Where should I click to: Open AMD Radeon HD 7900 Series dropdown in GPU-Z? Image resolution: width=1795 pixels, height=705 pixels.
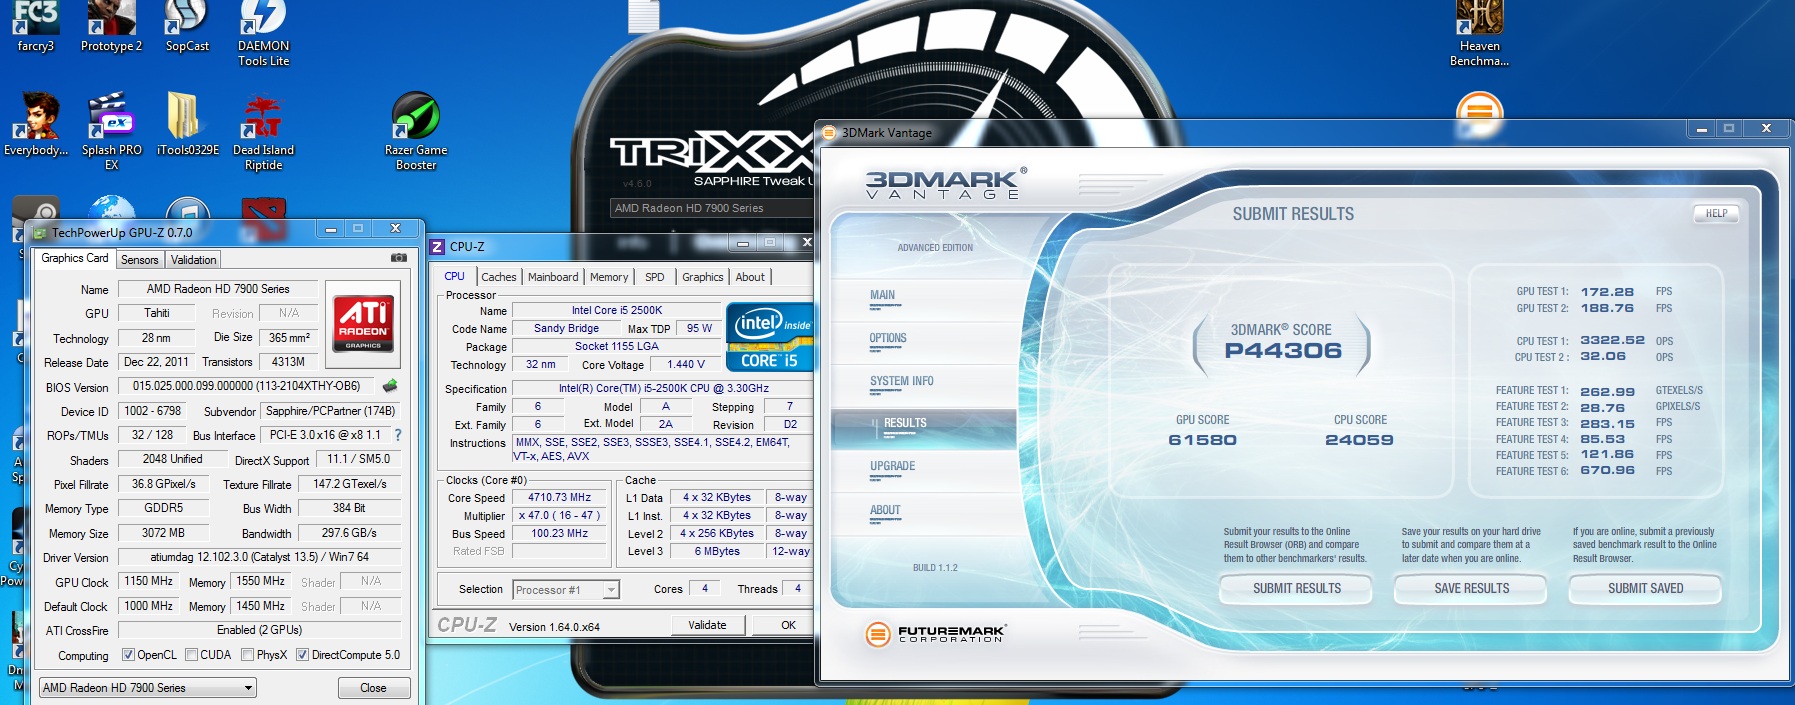click(x=148, y=688)
